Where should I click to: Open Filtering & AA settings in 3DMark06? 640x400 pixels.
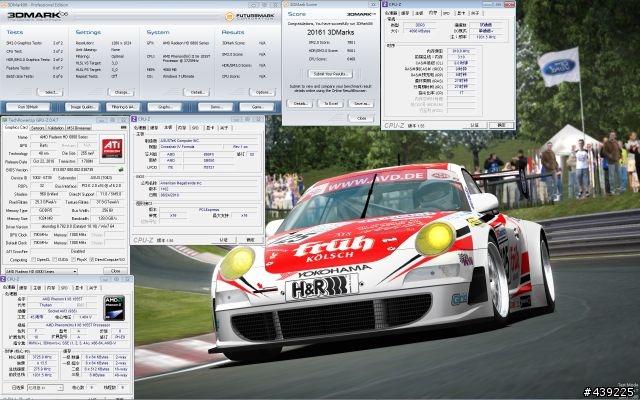click(123, 107)
